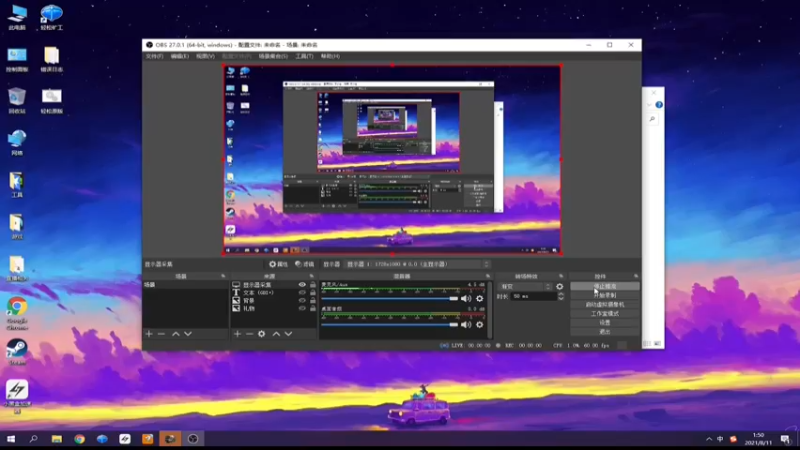800x450 pixels.
Task: Open the Steam desktop shortcut
Action: [17, 352]
